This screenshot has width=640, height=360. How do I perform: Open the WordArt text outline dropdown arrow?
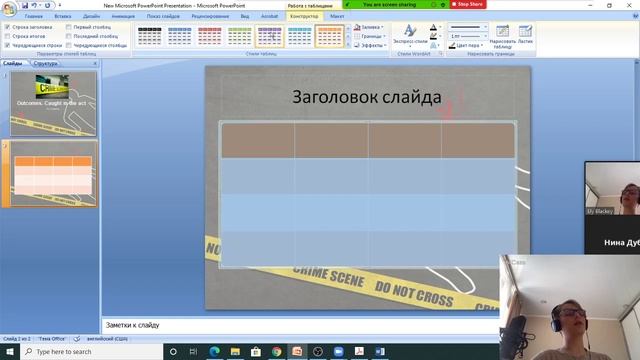pyautogui.click(x=440, y=36)
